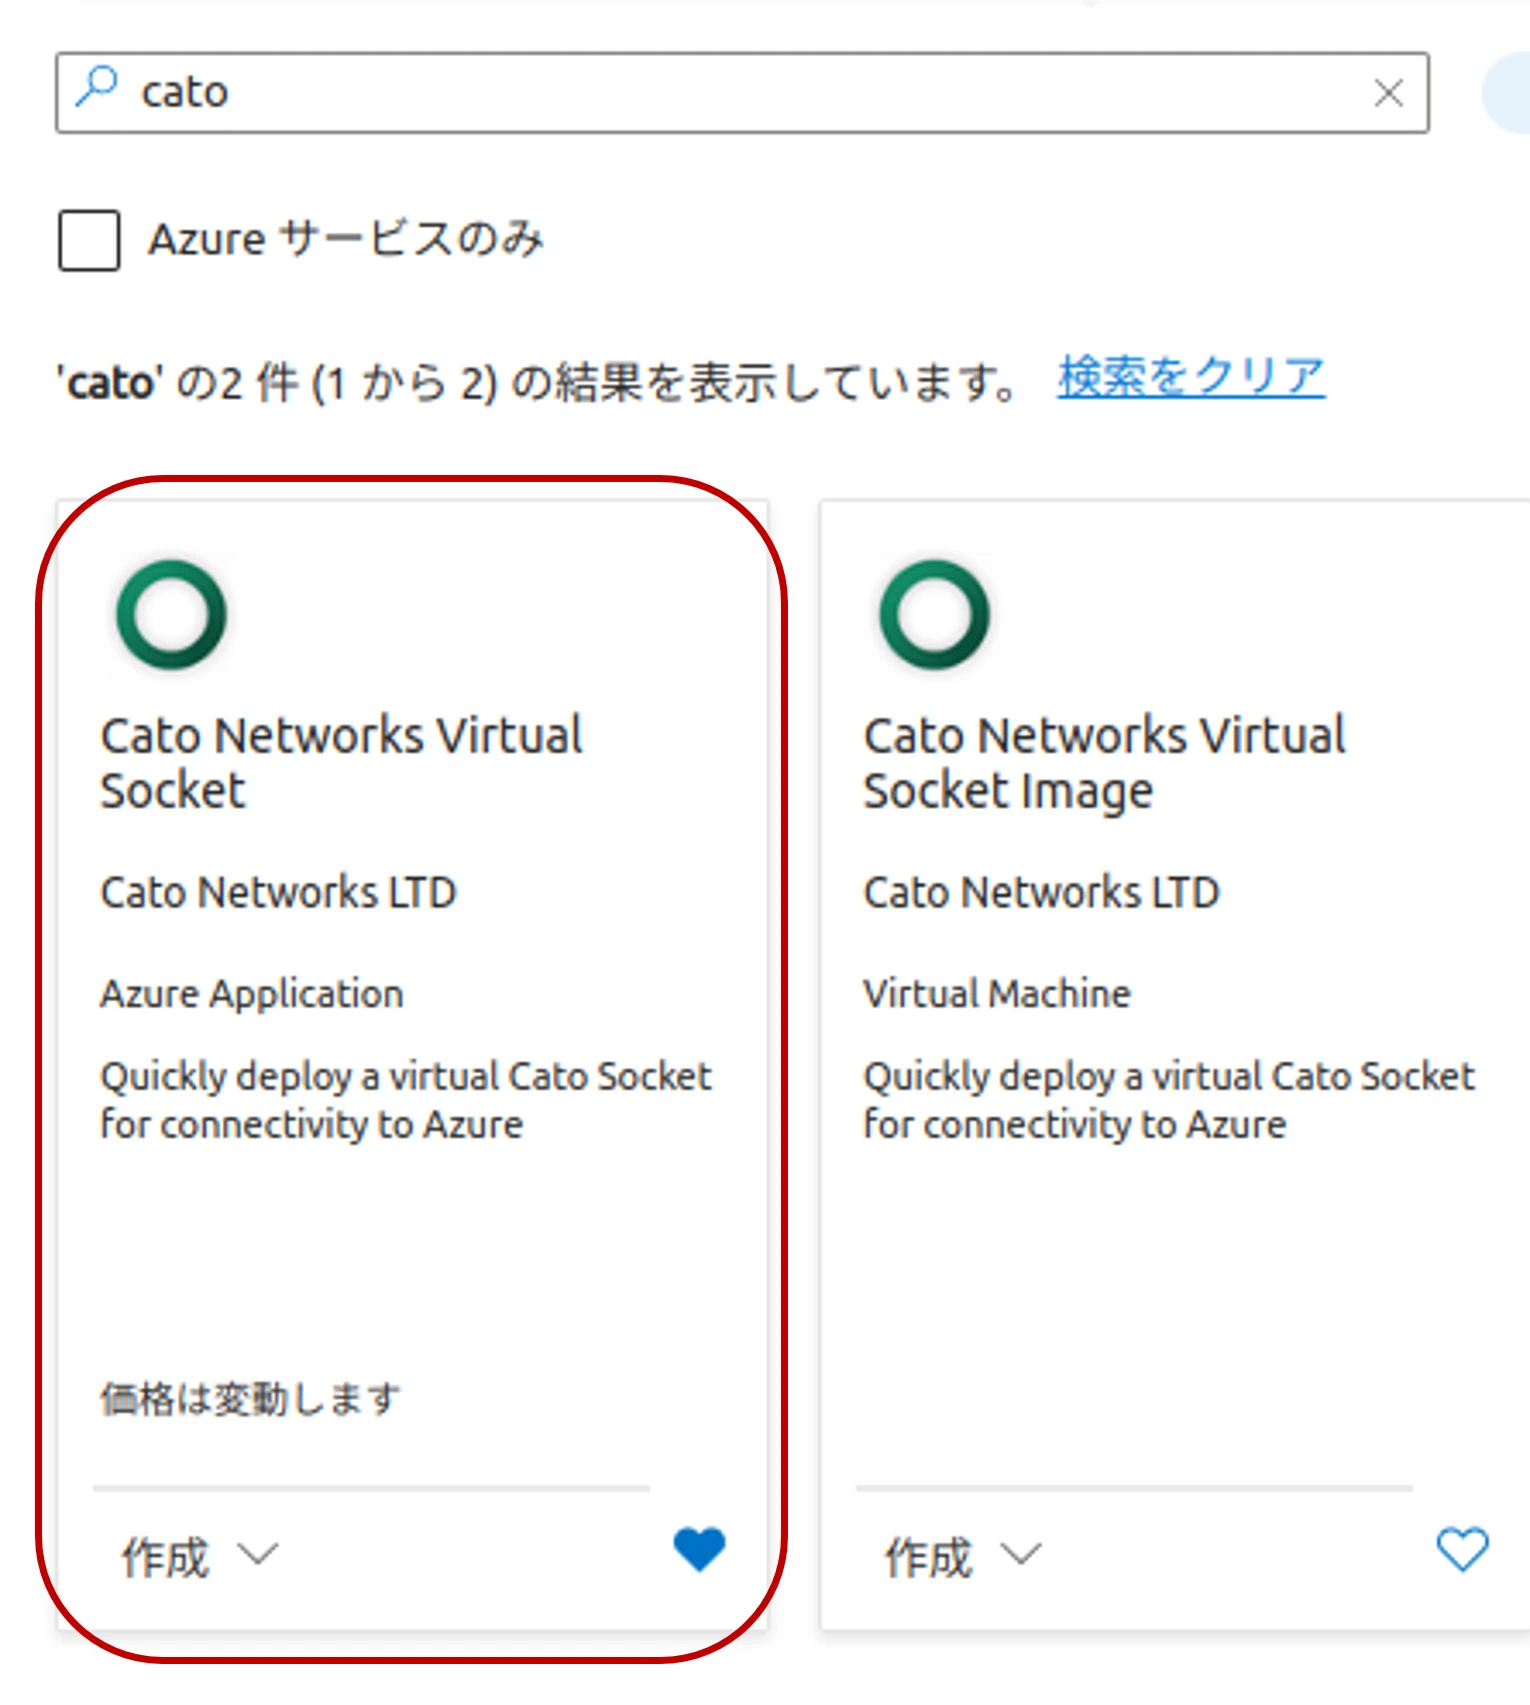Click Cato Networks LTD publisher on first card

(278, 892)
